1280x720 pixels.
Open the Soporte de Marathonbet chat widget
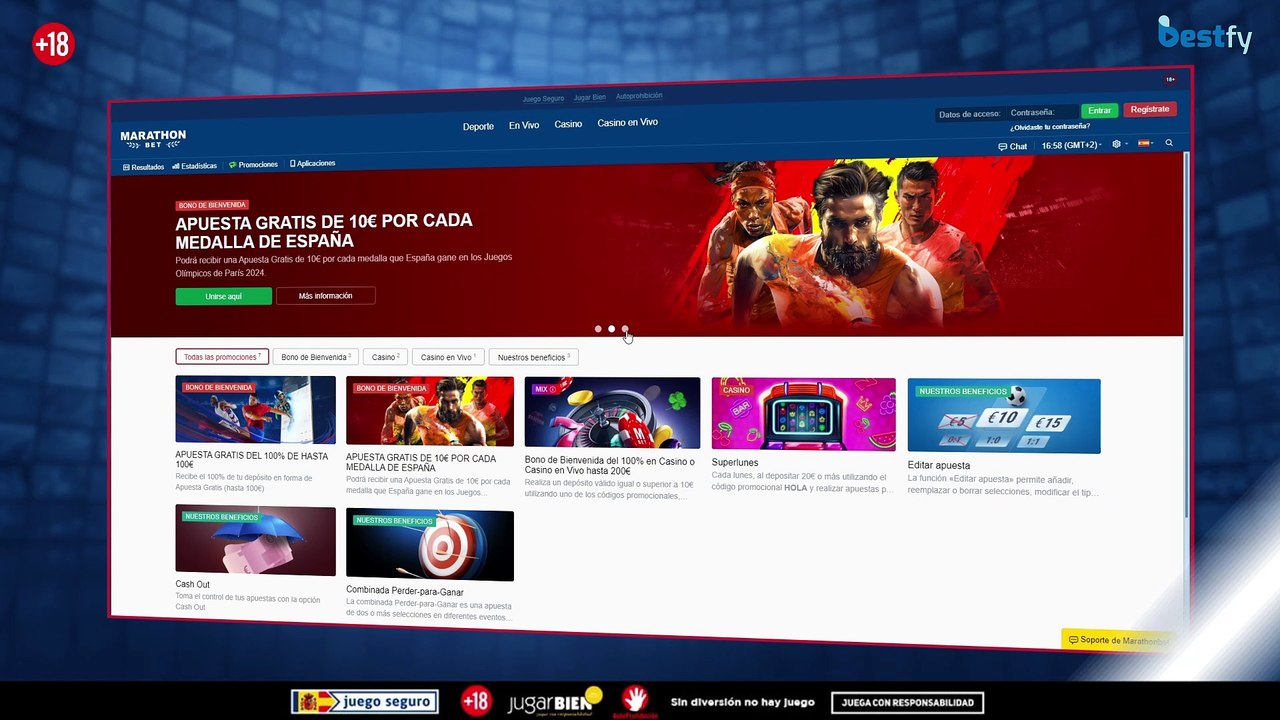coord(1118,640)
